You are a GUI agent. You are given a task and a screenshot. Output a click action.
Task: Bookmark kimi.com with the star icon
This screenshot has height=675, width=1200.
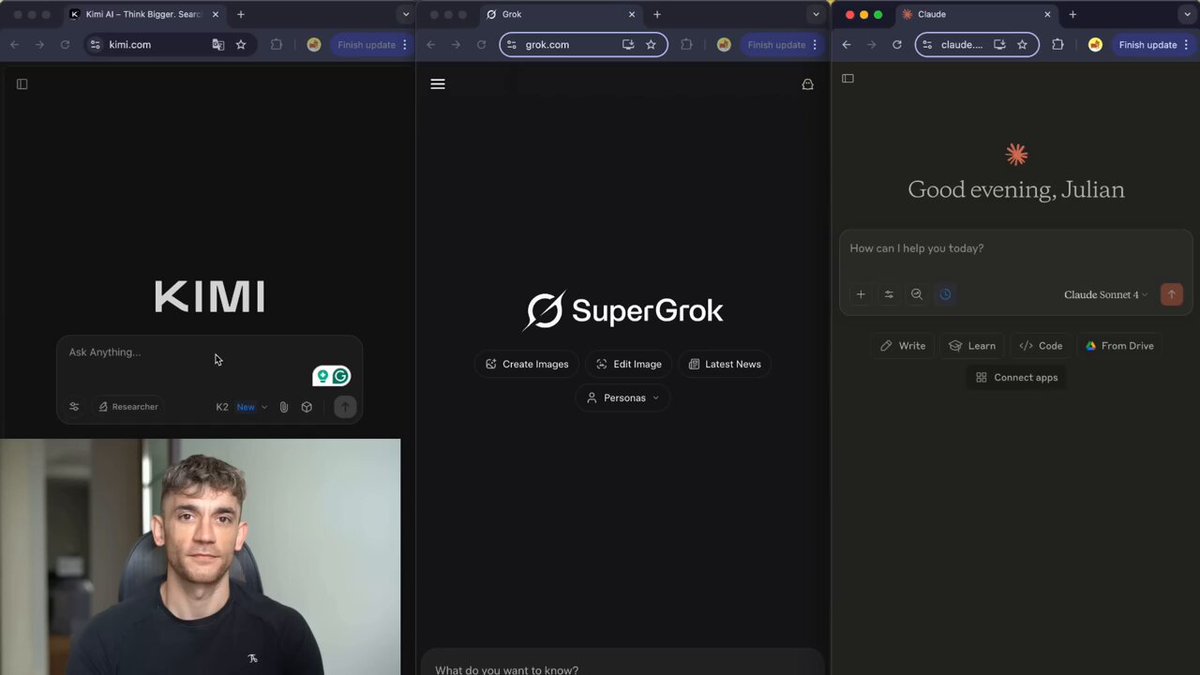(241, 45)
